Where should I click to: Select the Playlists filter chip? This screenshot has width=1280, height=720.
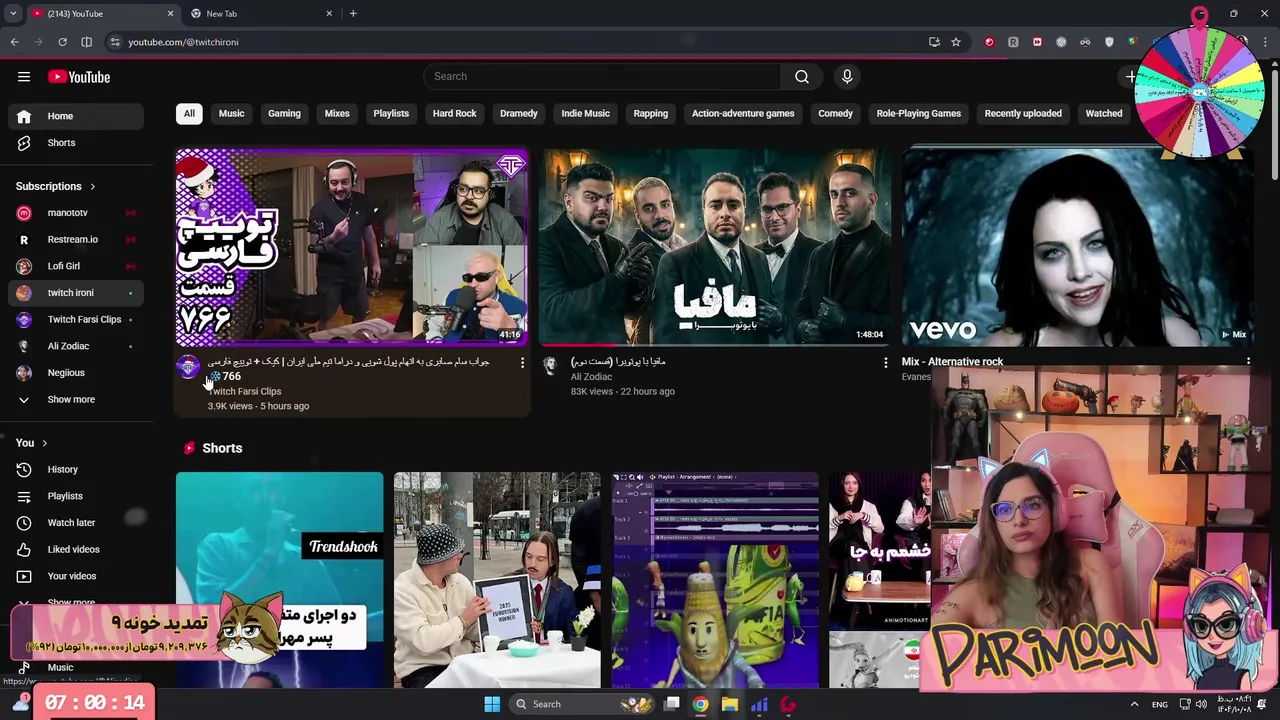[391, 114]
